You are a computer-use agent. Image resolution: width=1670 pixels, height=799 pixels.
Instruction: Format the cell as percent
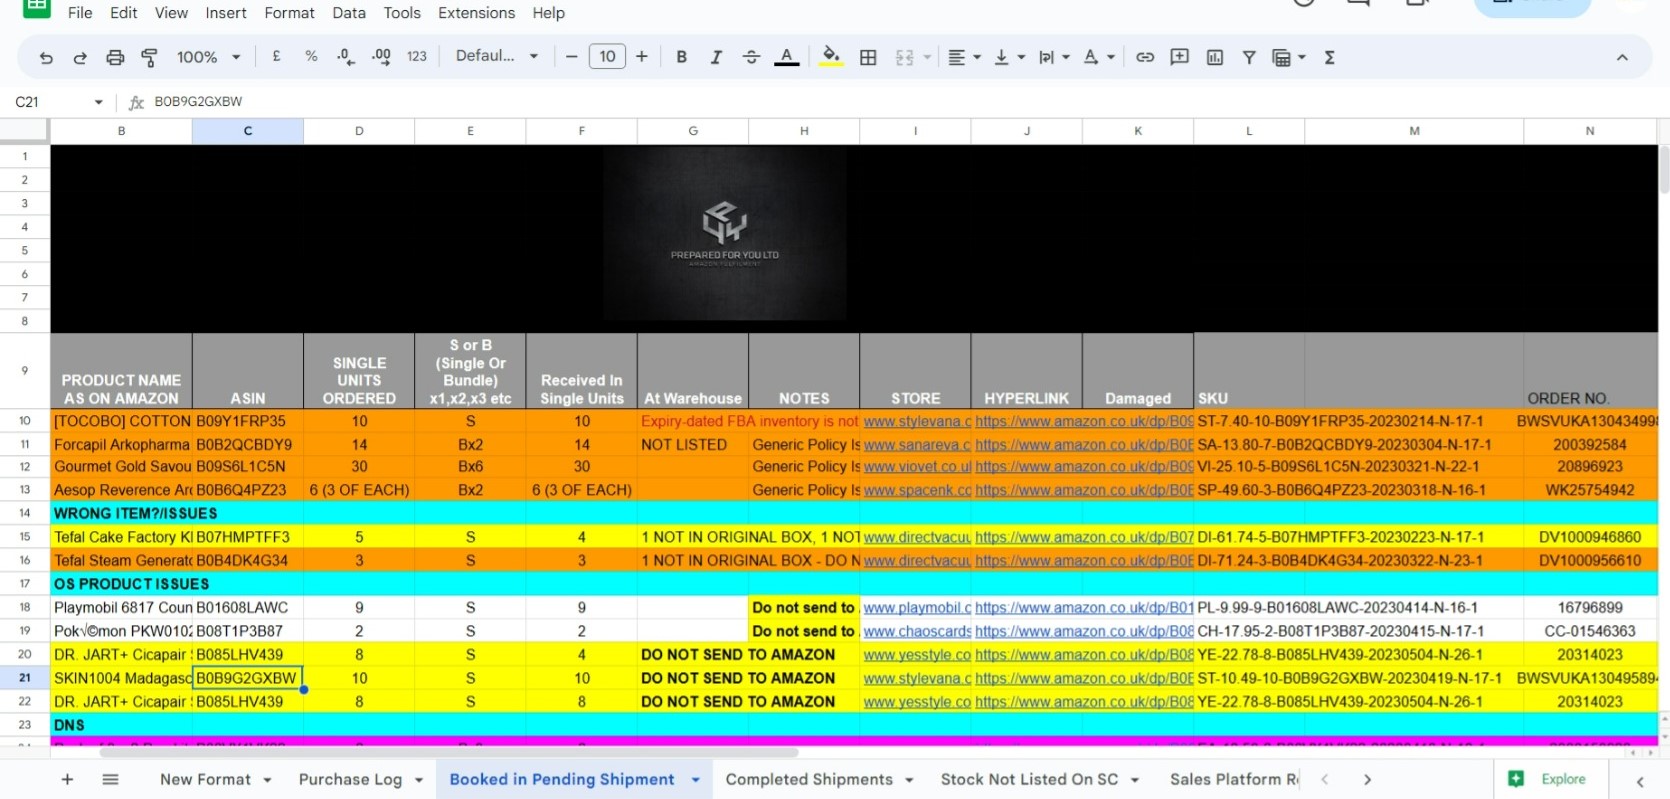[311, 57]
